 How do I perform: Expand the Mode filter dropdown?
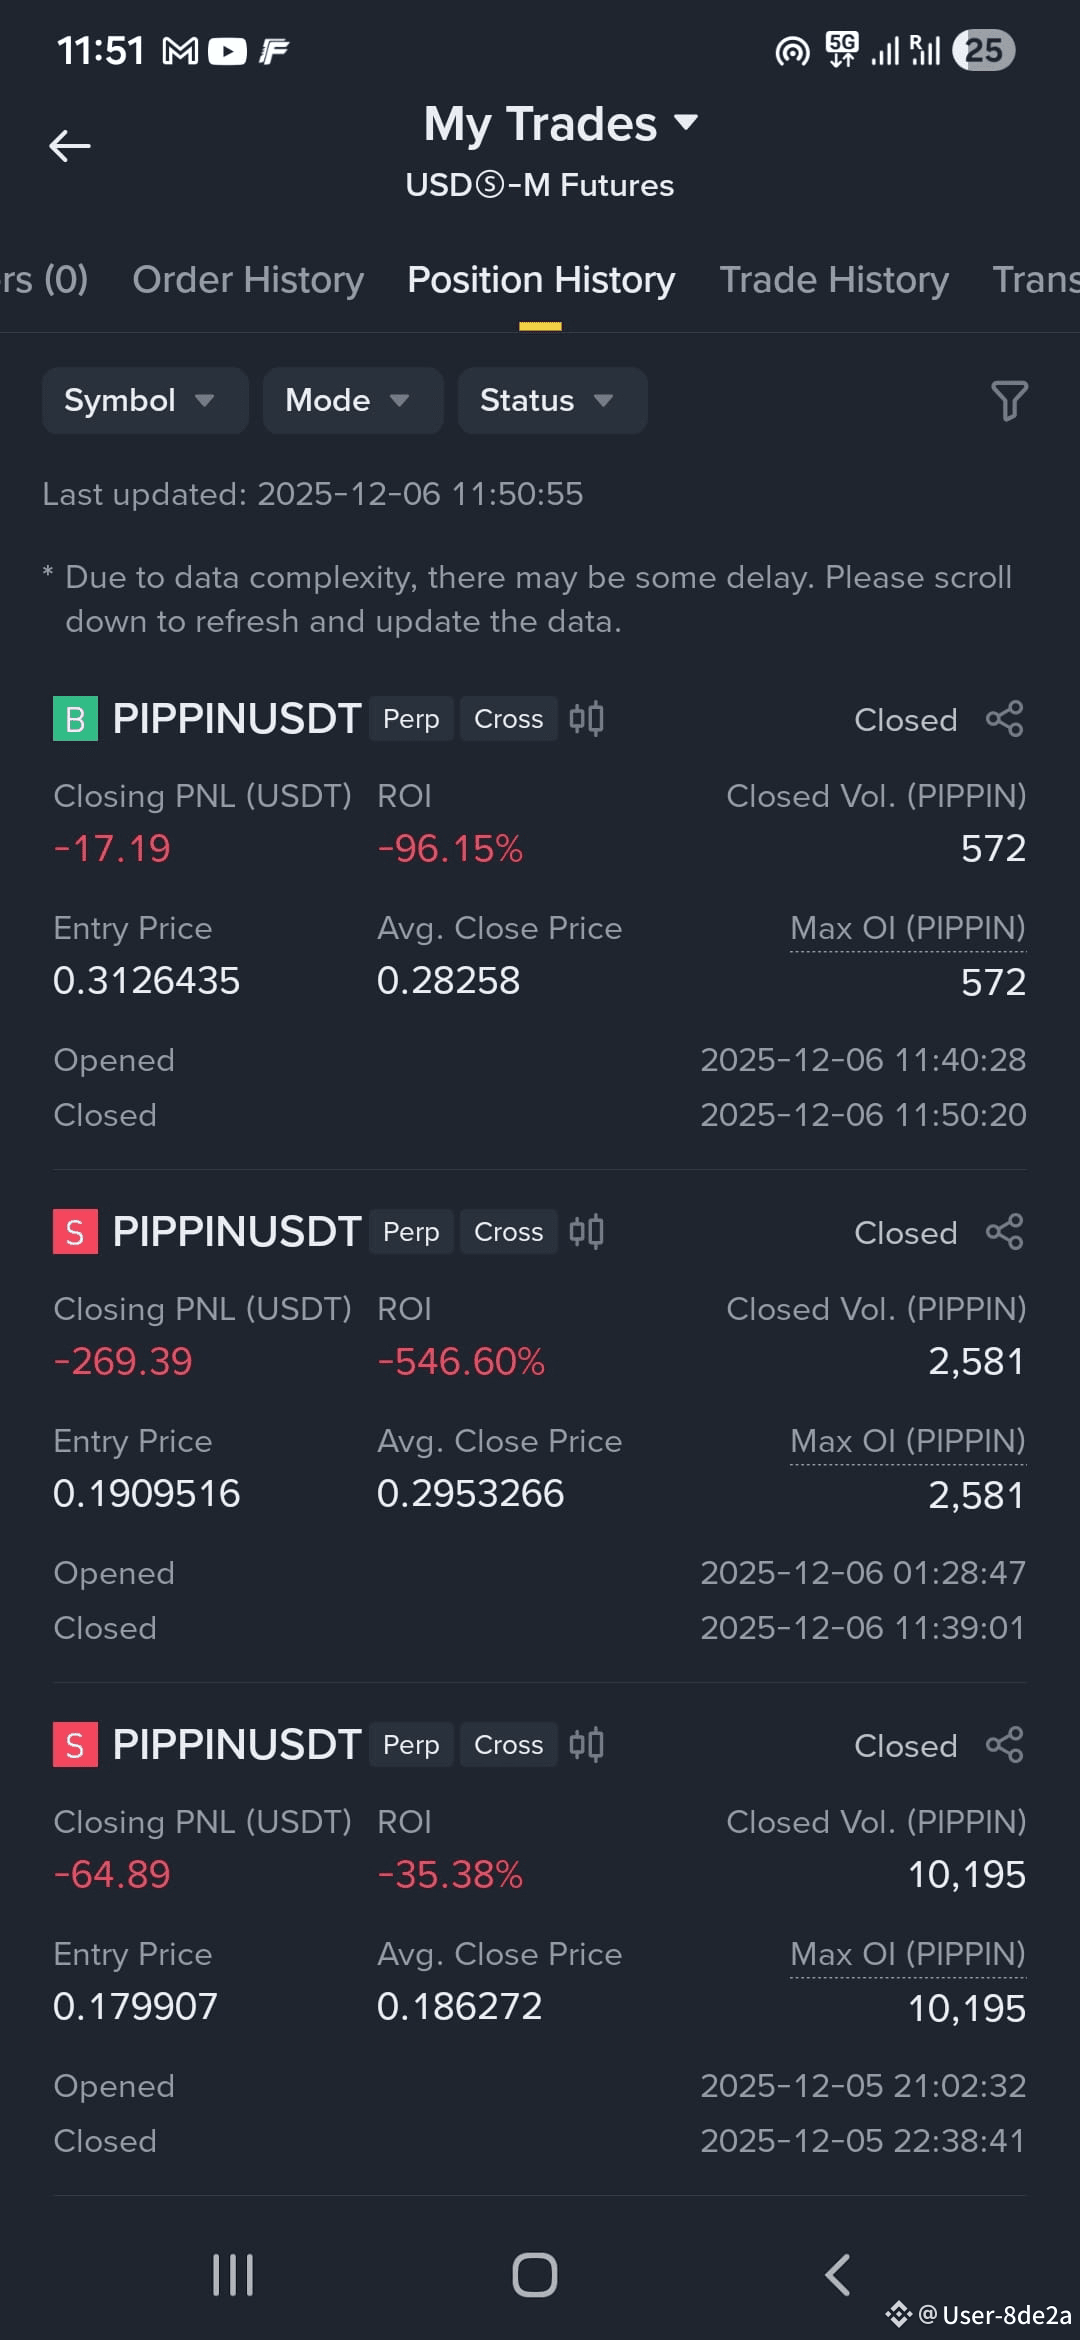tap(353, 400)
